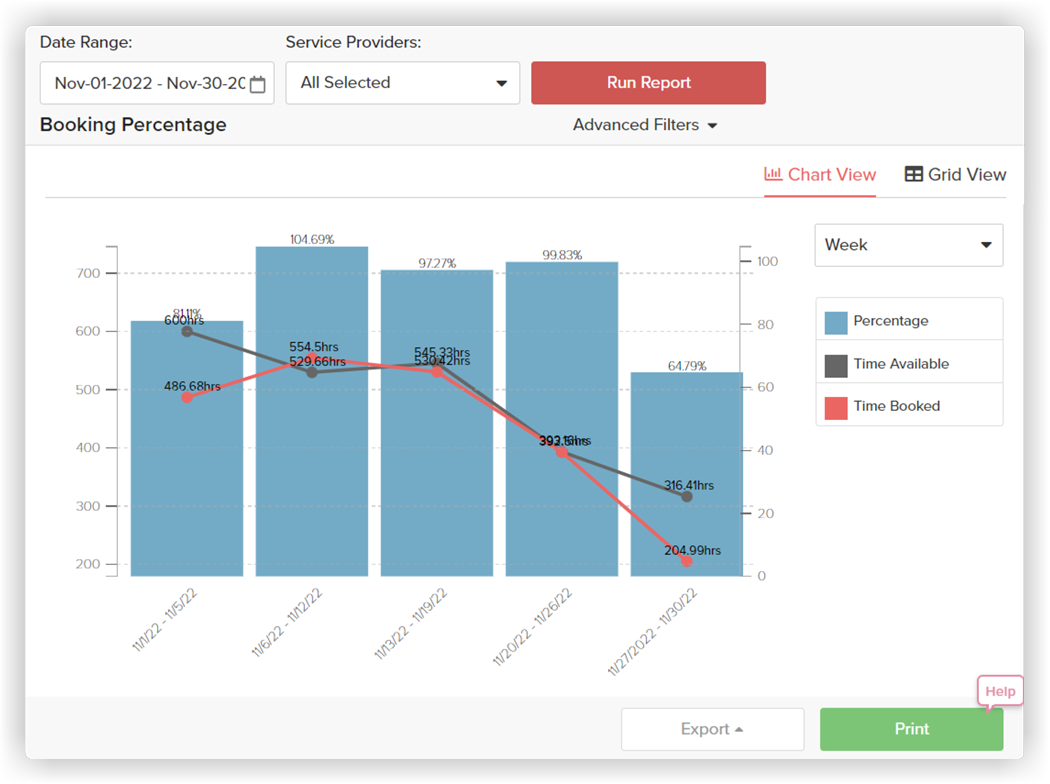
Task: Click the Export arrow icon
Action: [739, 730]
